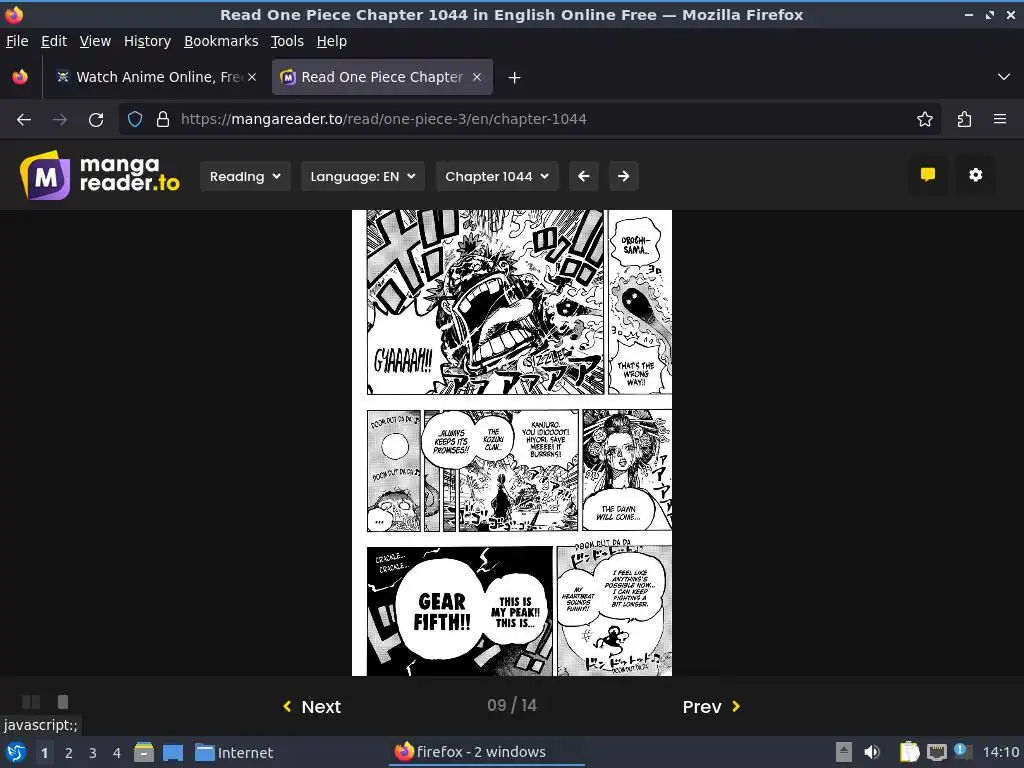
Task: Open the Internet folder taskbar item
Action: [234, 752]
